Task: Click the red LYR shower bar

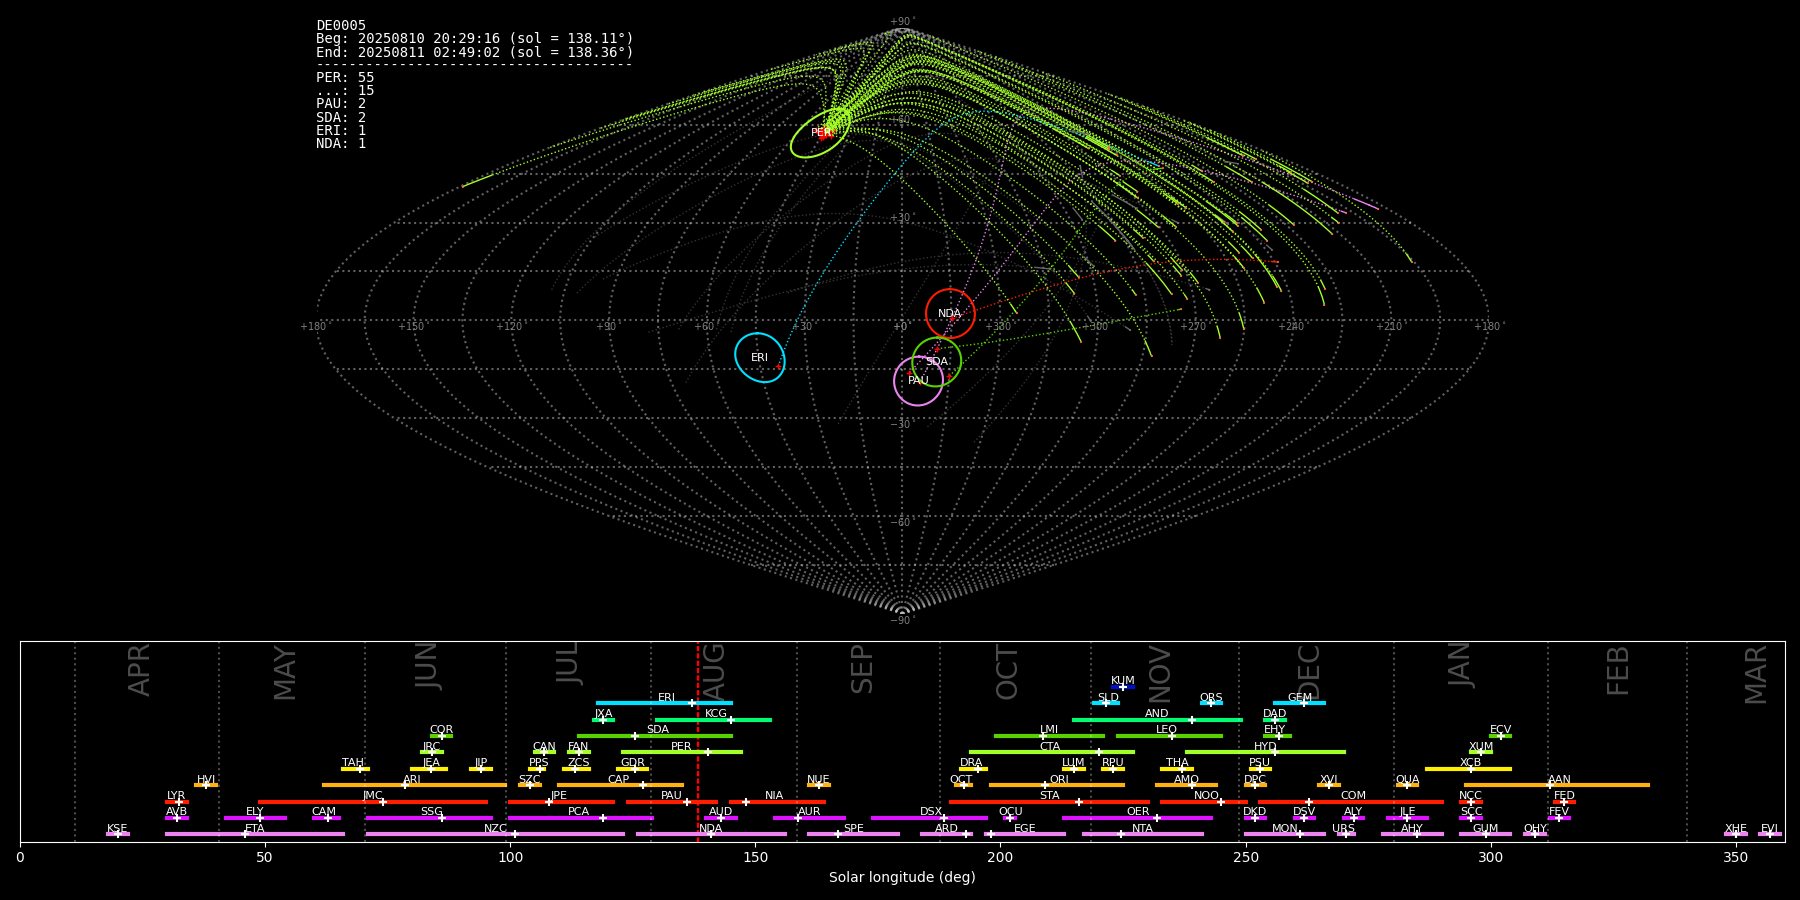Action: (177, 801)
